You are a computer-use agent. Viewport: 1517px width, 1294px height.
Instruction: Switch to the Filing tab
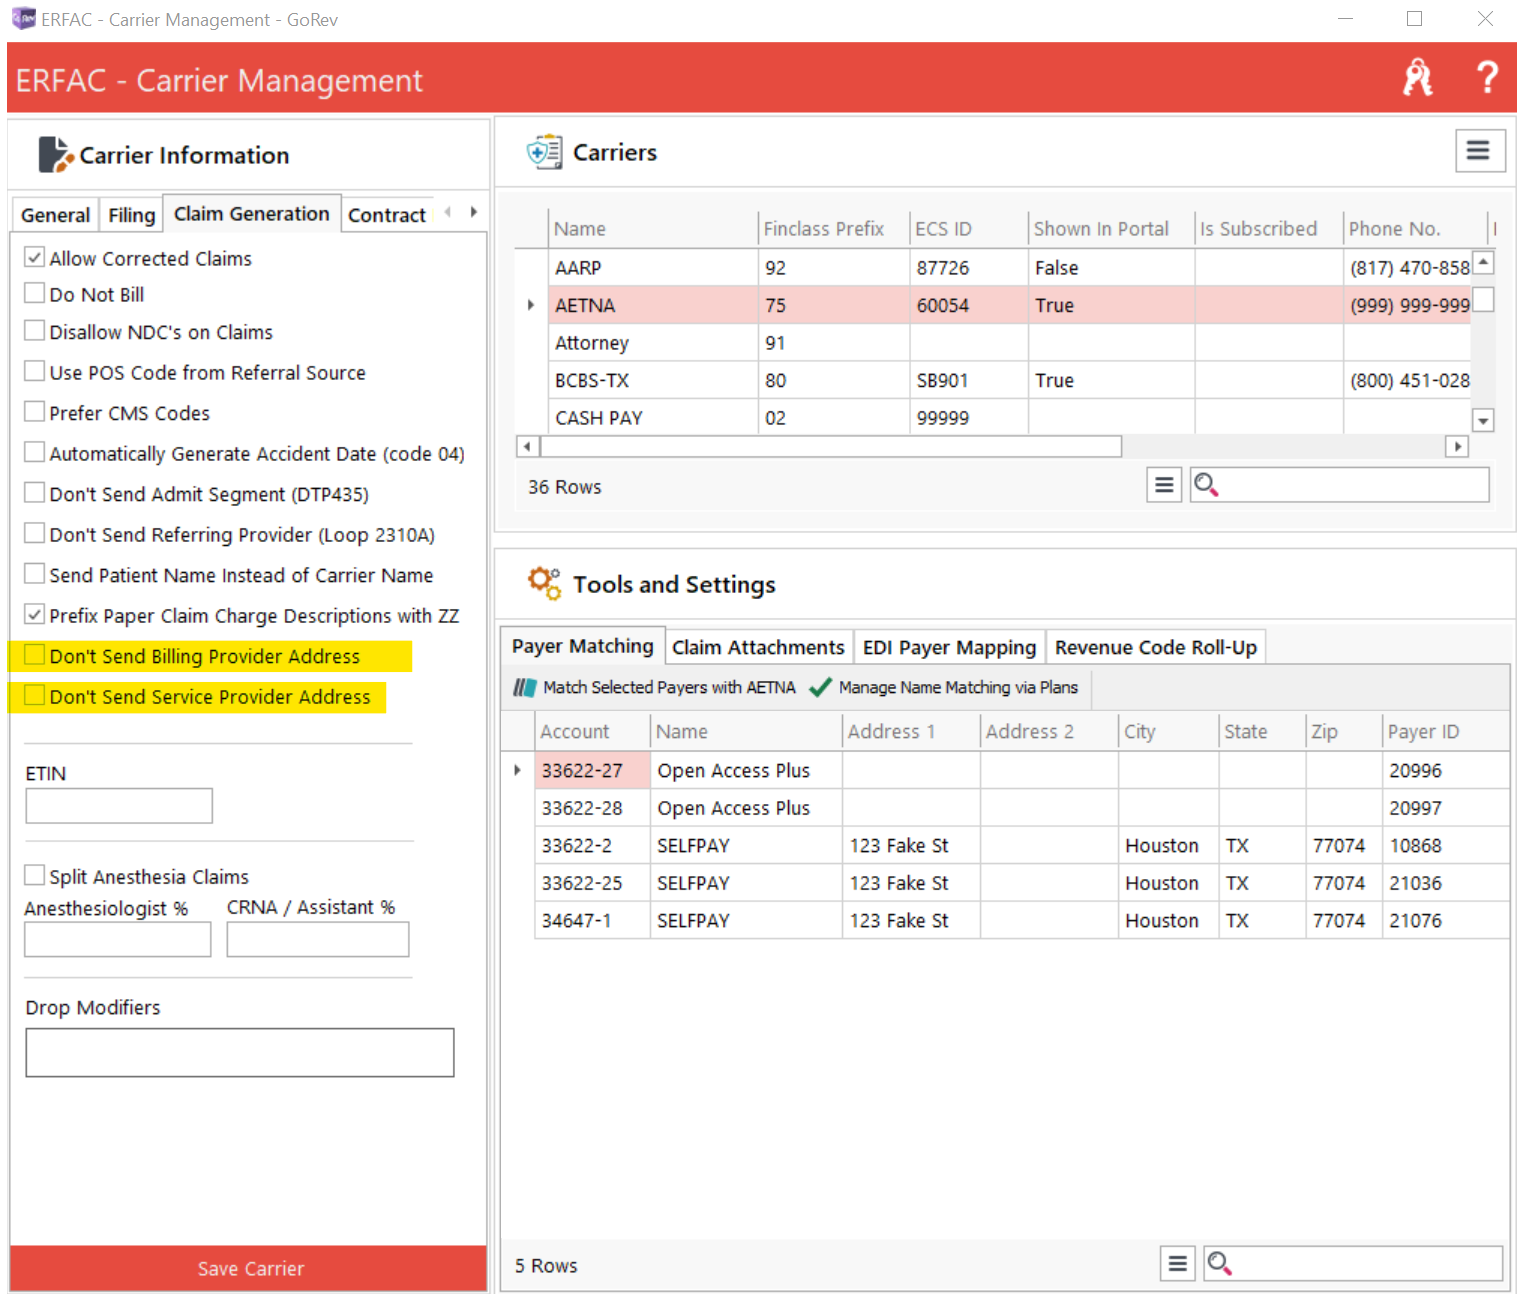(132, 215)
